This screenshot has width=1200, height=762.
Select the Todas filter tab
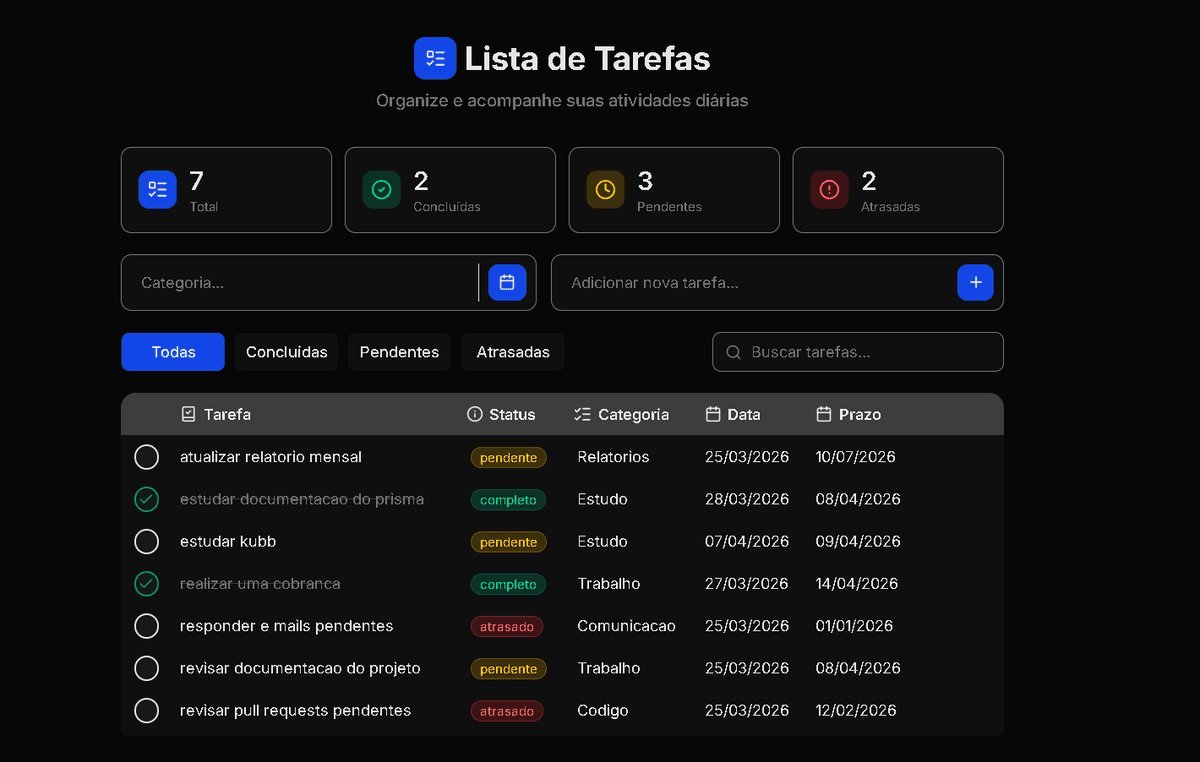[x=173, y=352]
